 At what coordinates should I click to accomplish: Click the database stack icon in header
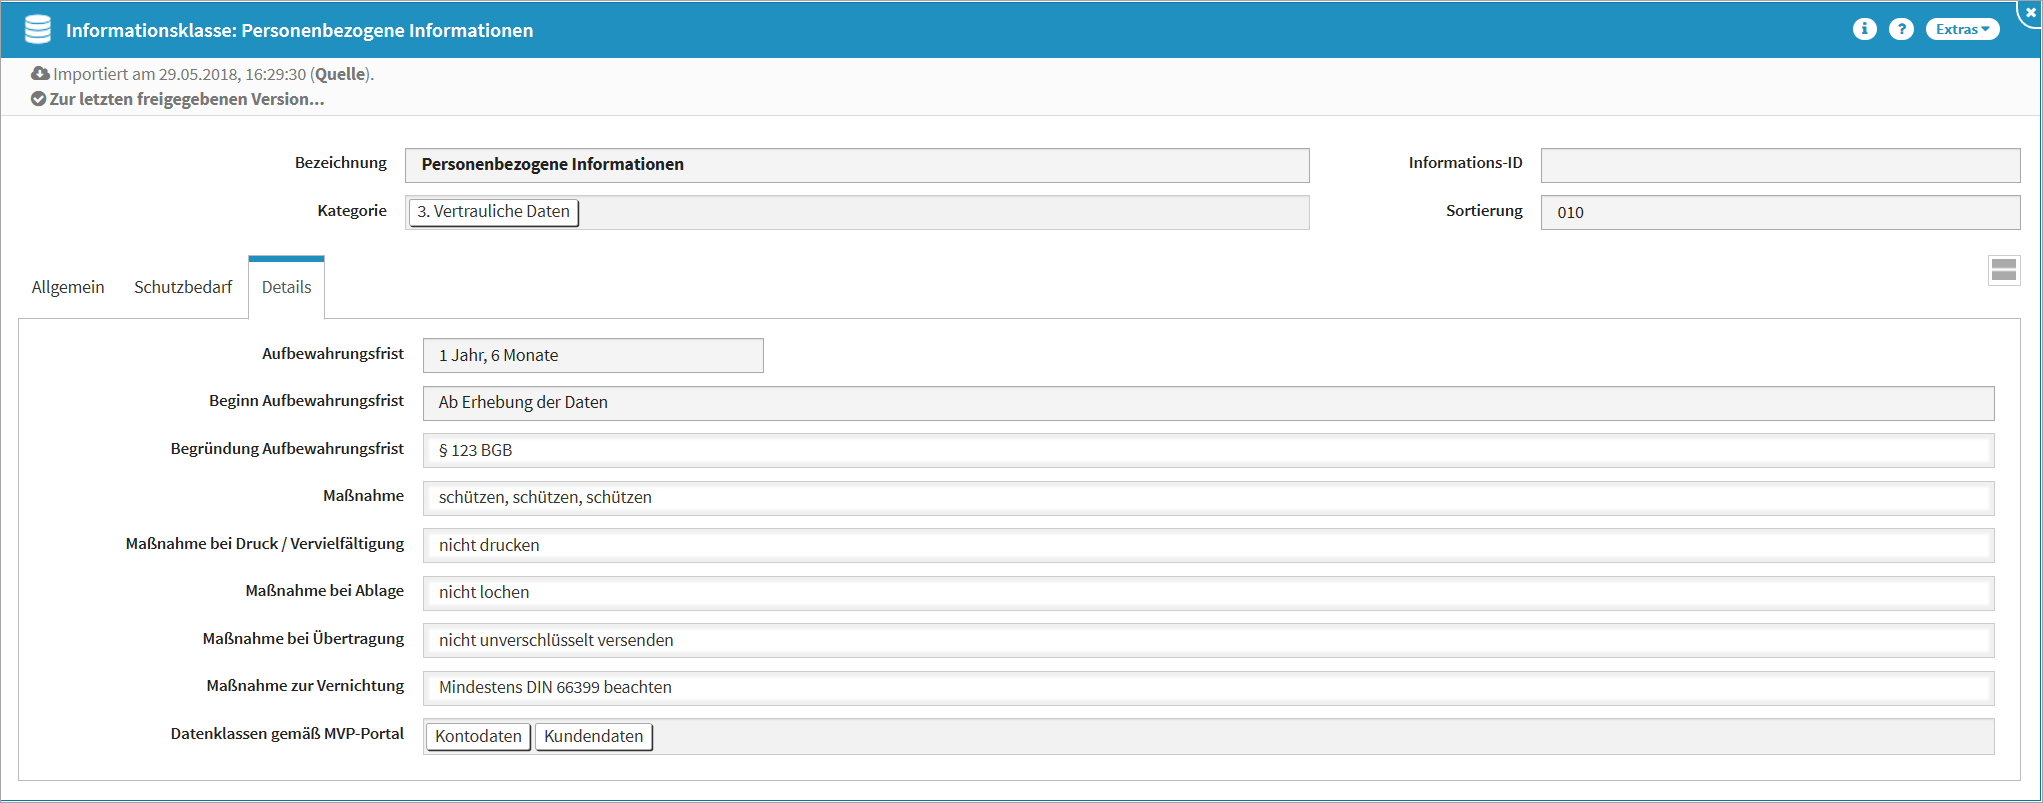pyautogui.click(x=38, y=30)
